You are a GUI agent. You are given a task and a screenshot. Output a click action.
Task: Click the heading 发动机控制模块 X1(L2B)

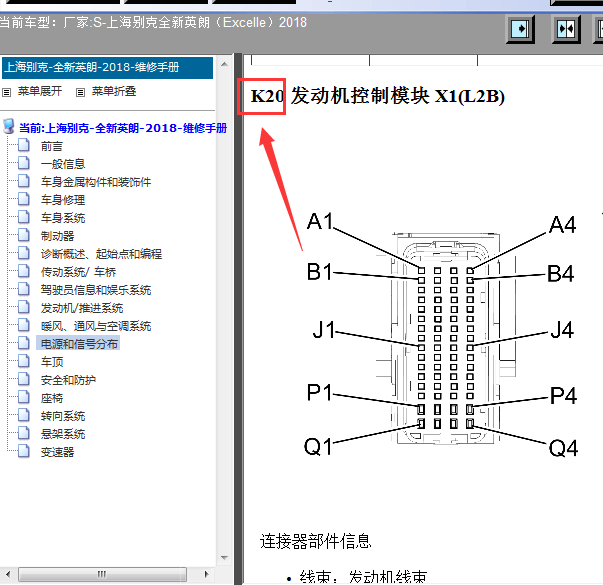coord(397,96)
